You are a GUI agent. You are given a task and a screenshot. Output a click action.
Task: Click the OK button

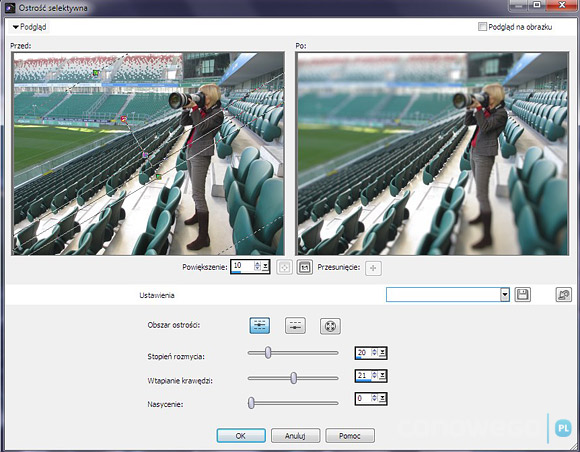[x=241, y=436]
